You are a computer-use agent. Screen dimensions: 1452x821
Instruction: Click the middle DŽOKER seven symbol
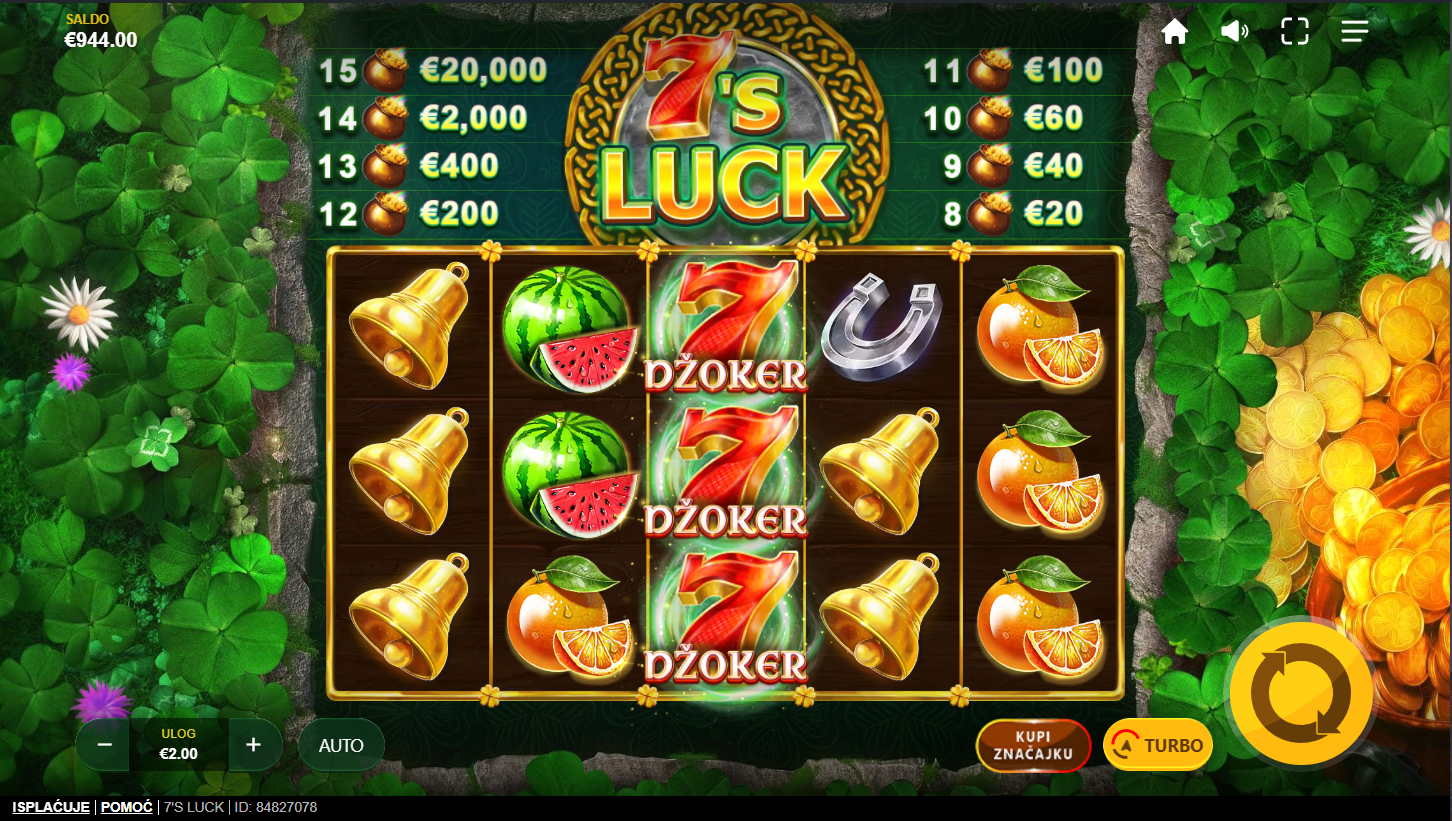(726, 472)
